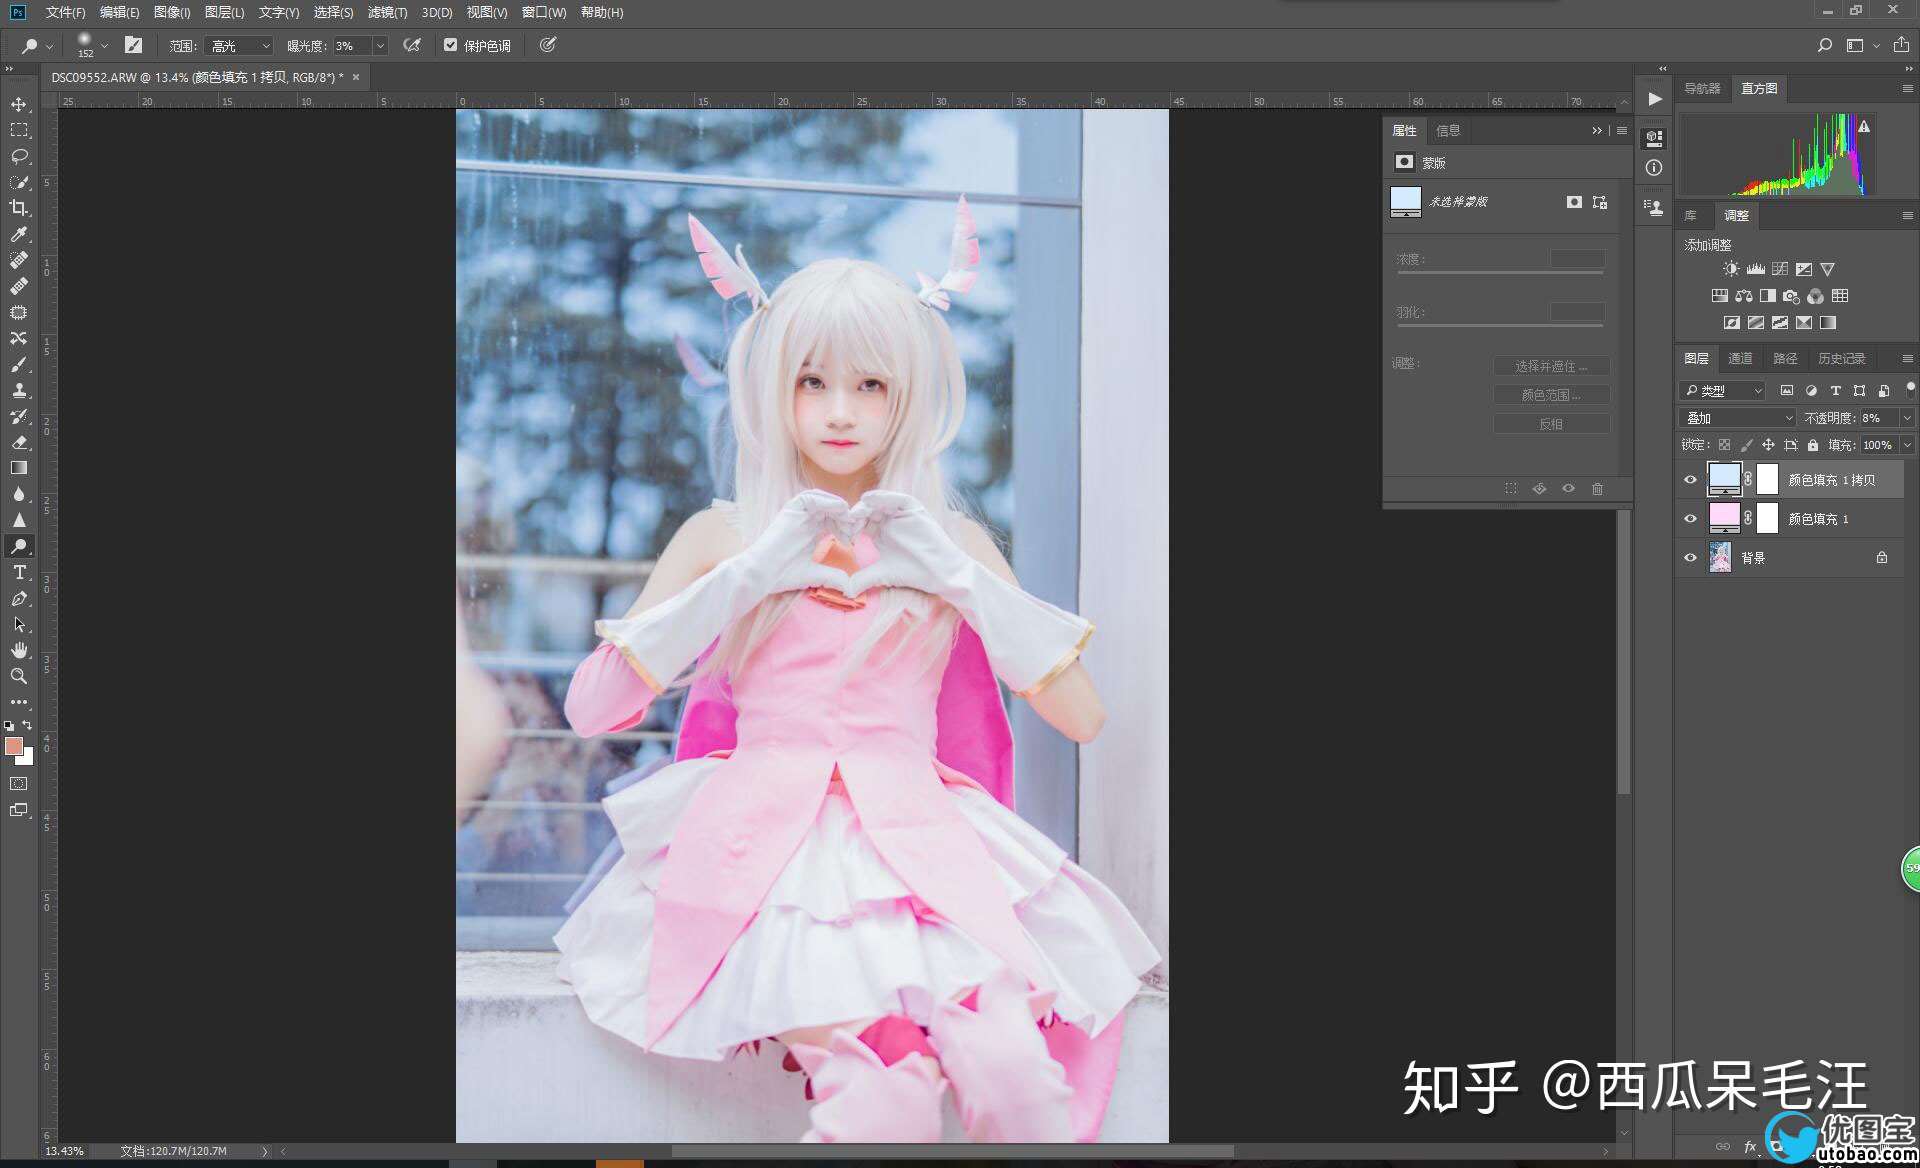This screenshot has width=1920, height=1168.
Task: Add a Brightness/Contrast adjustment
Action: pyautogui.click(x=1731, y=269)
